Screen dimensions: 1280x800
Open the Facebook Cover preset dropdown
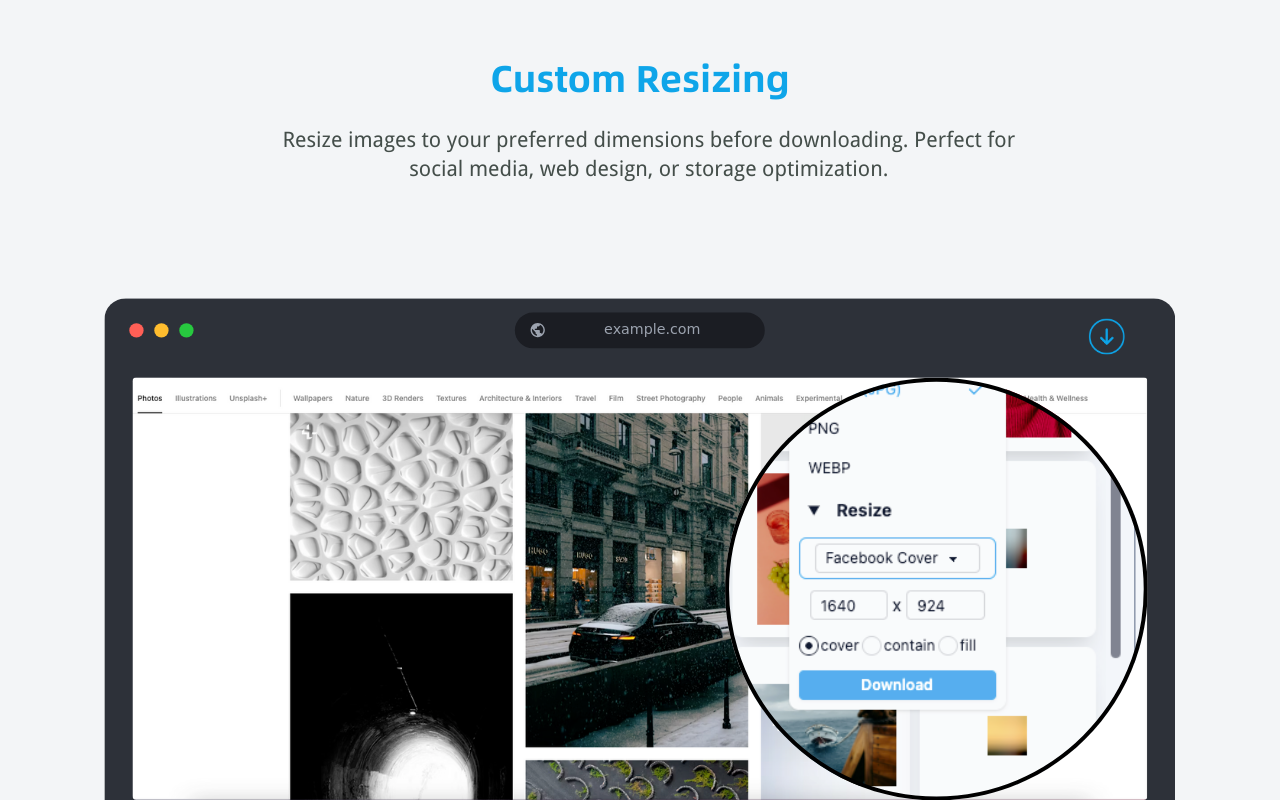[x=896, y=558]
